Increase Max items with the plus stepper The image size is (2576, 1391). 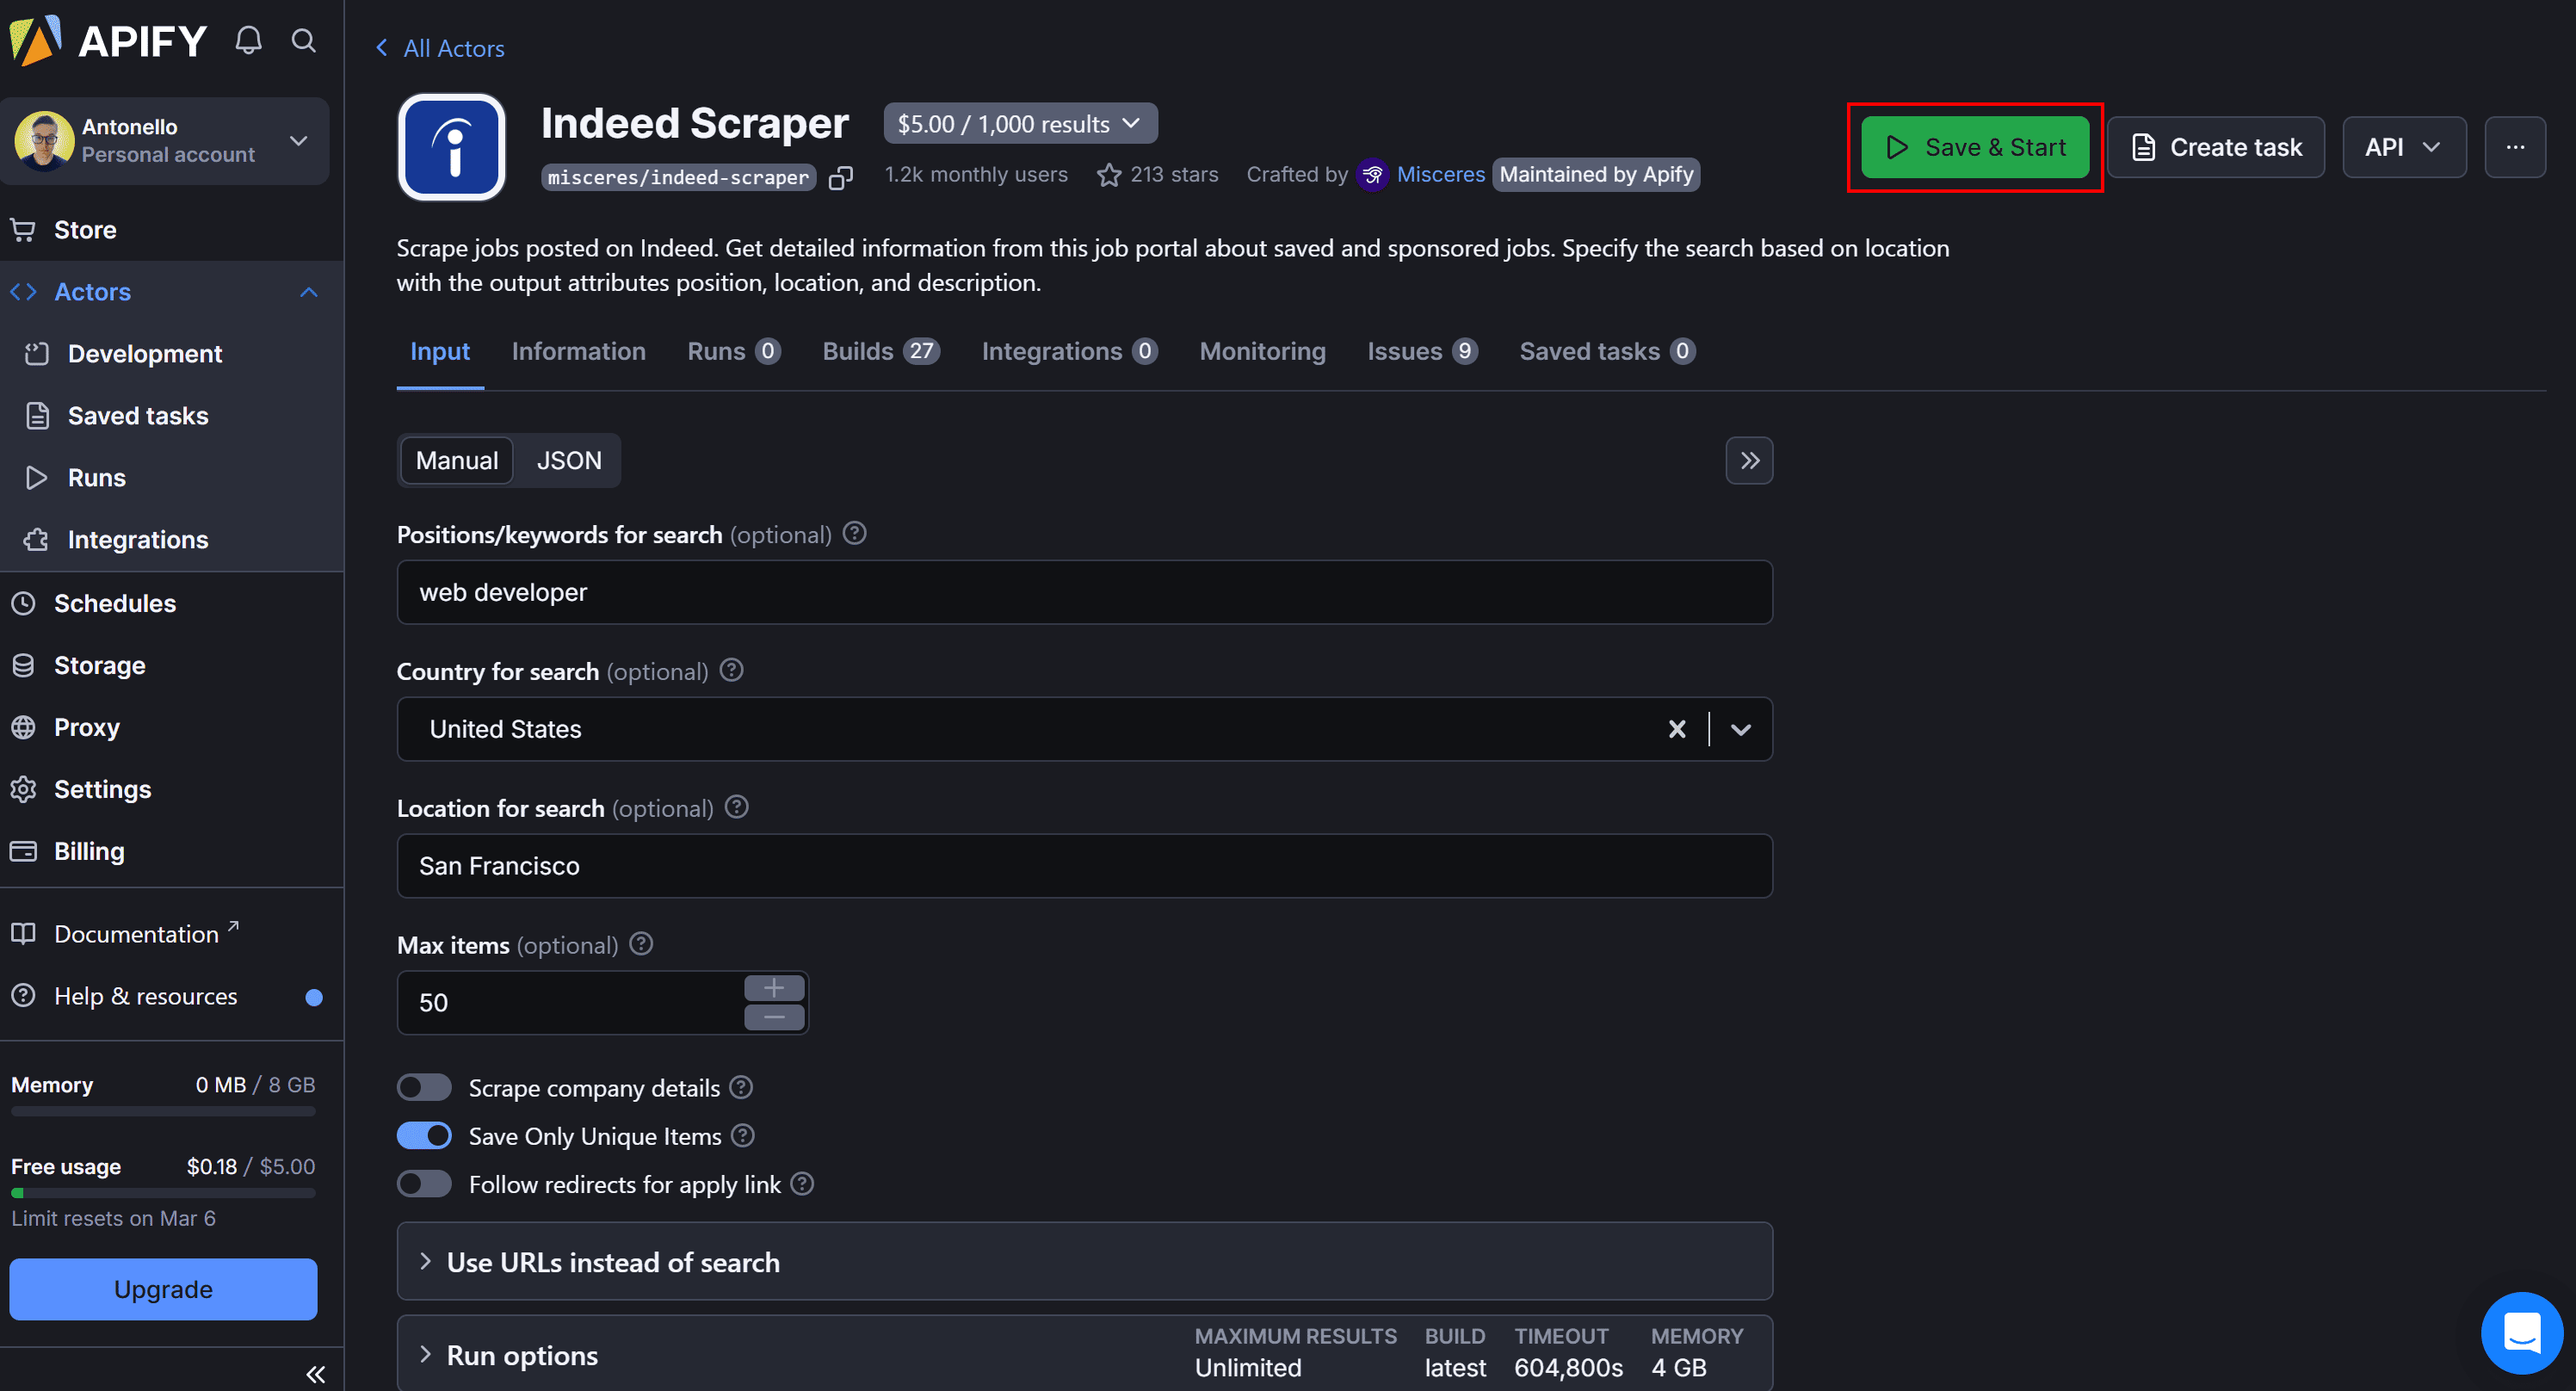tap(773, 987)
